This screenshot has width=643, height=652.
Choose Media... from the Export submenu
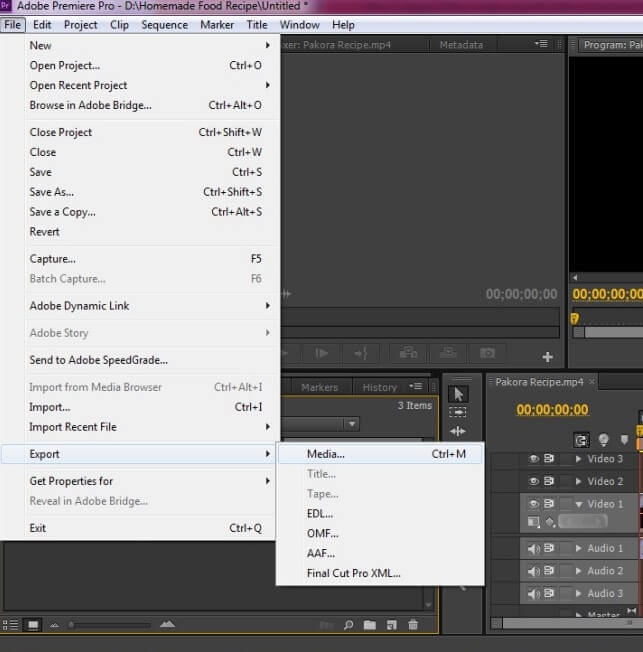(x=380, y=454)
